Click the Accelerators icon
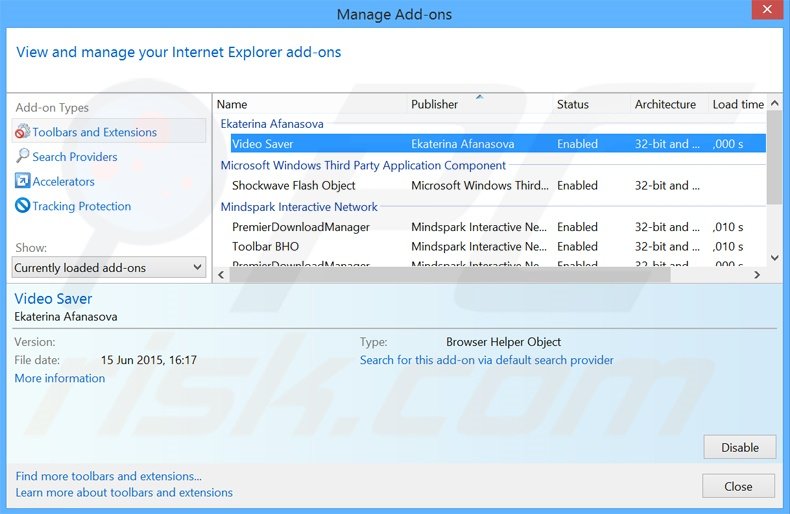 pyautogui.click(x=22, y=182)
